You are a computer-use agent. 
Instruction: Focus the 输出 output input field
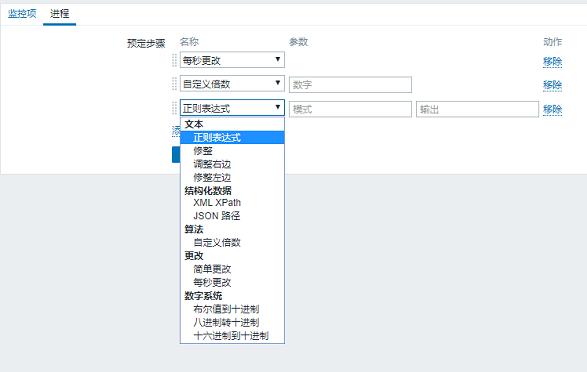(477, 109)
